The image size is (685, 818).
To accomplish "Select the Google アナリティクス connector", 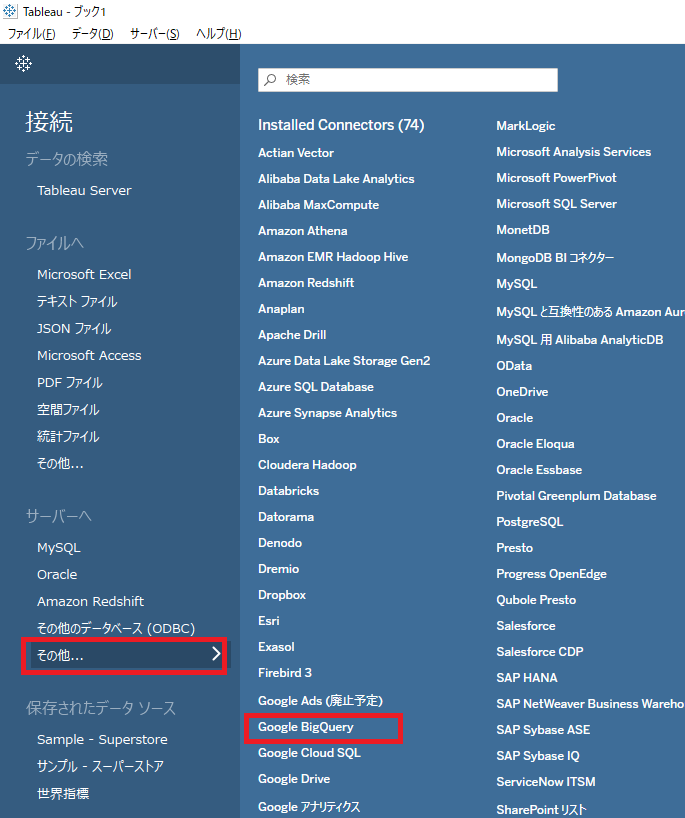I will (309, 807).
